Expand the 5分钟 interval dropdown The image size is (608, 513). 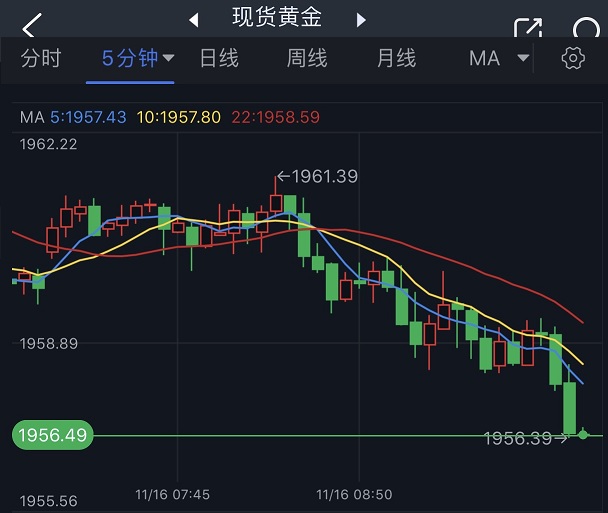pos(168,58)
